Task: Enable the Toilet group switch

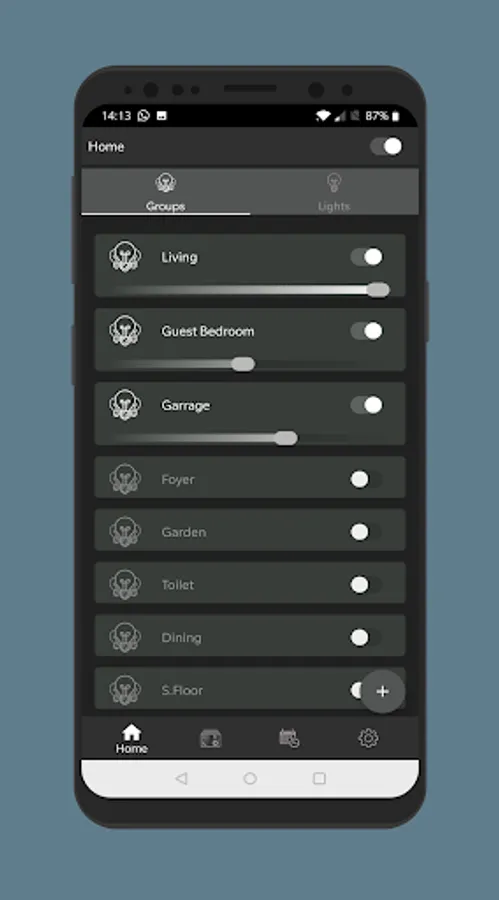Action: click(x=366, y=584)
